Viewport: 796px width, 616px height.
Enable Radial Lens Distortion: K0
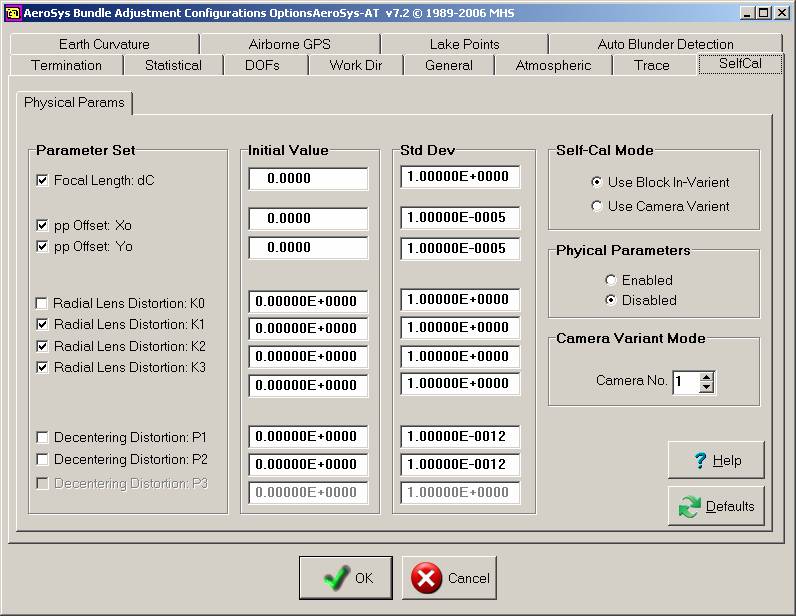pyautogui.click(x=42, y=303)
